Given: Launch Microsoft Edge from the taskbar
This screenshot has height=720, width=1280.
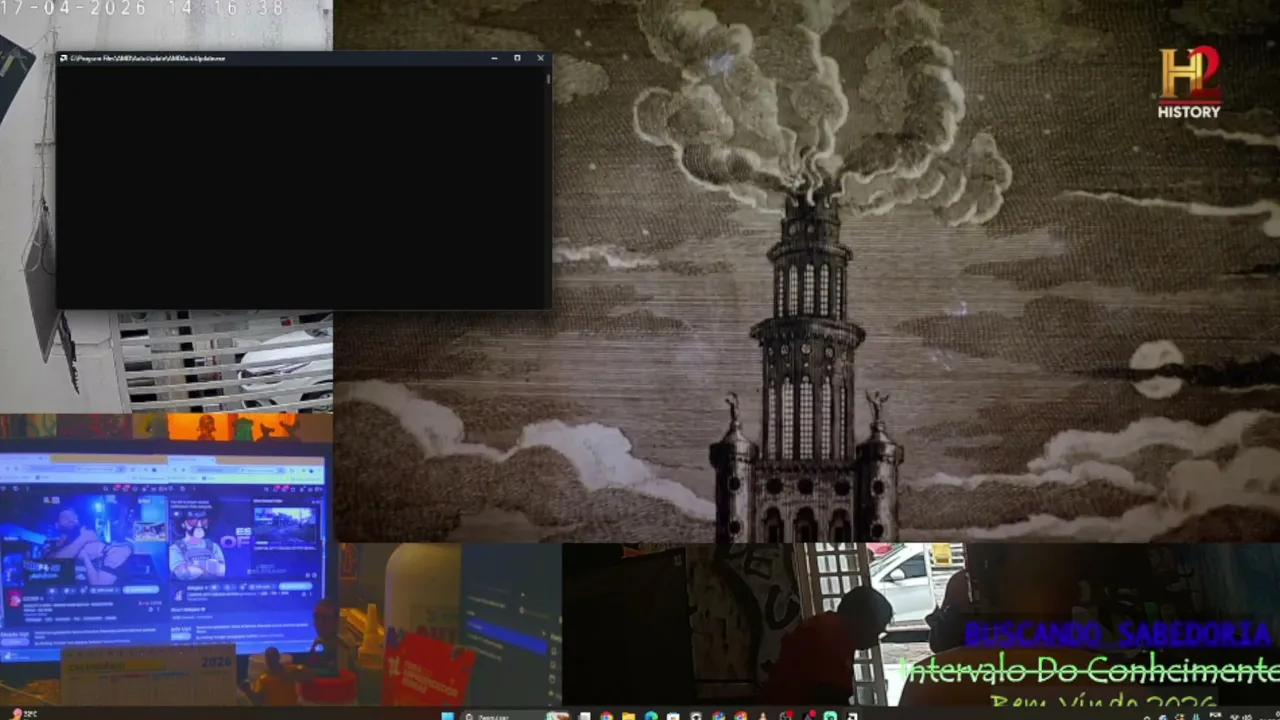Looking at the screenshot, I should (651, 715).
